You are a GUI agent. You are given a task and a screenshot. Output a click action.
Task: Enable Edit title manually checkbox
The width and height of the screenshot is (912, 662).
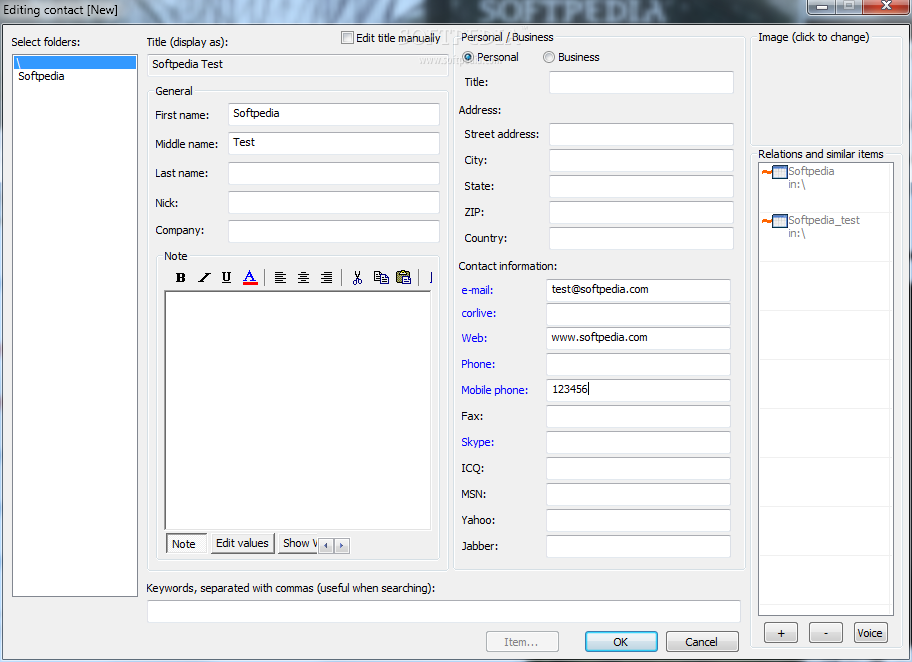347,38
